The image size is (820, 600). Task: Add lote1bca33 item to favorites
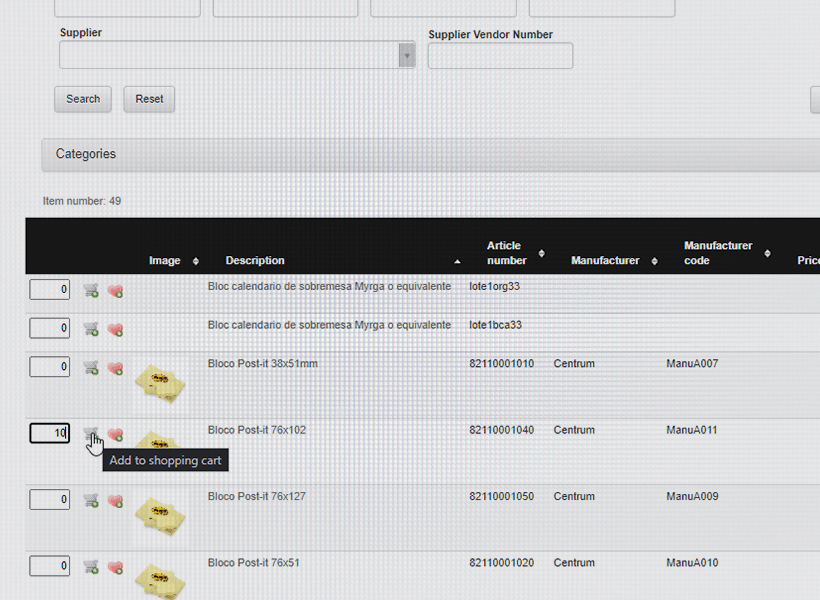[x=115, y=329]
